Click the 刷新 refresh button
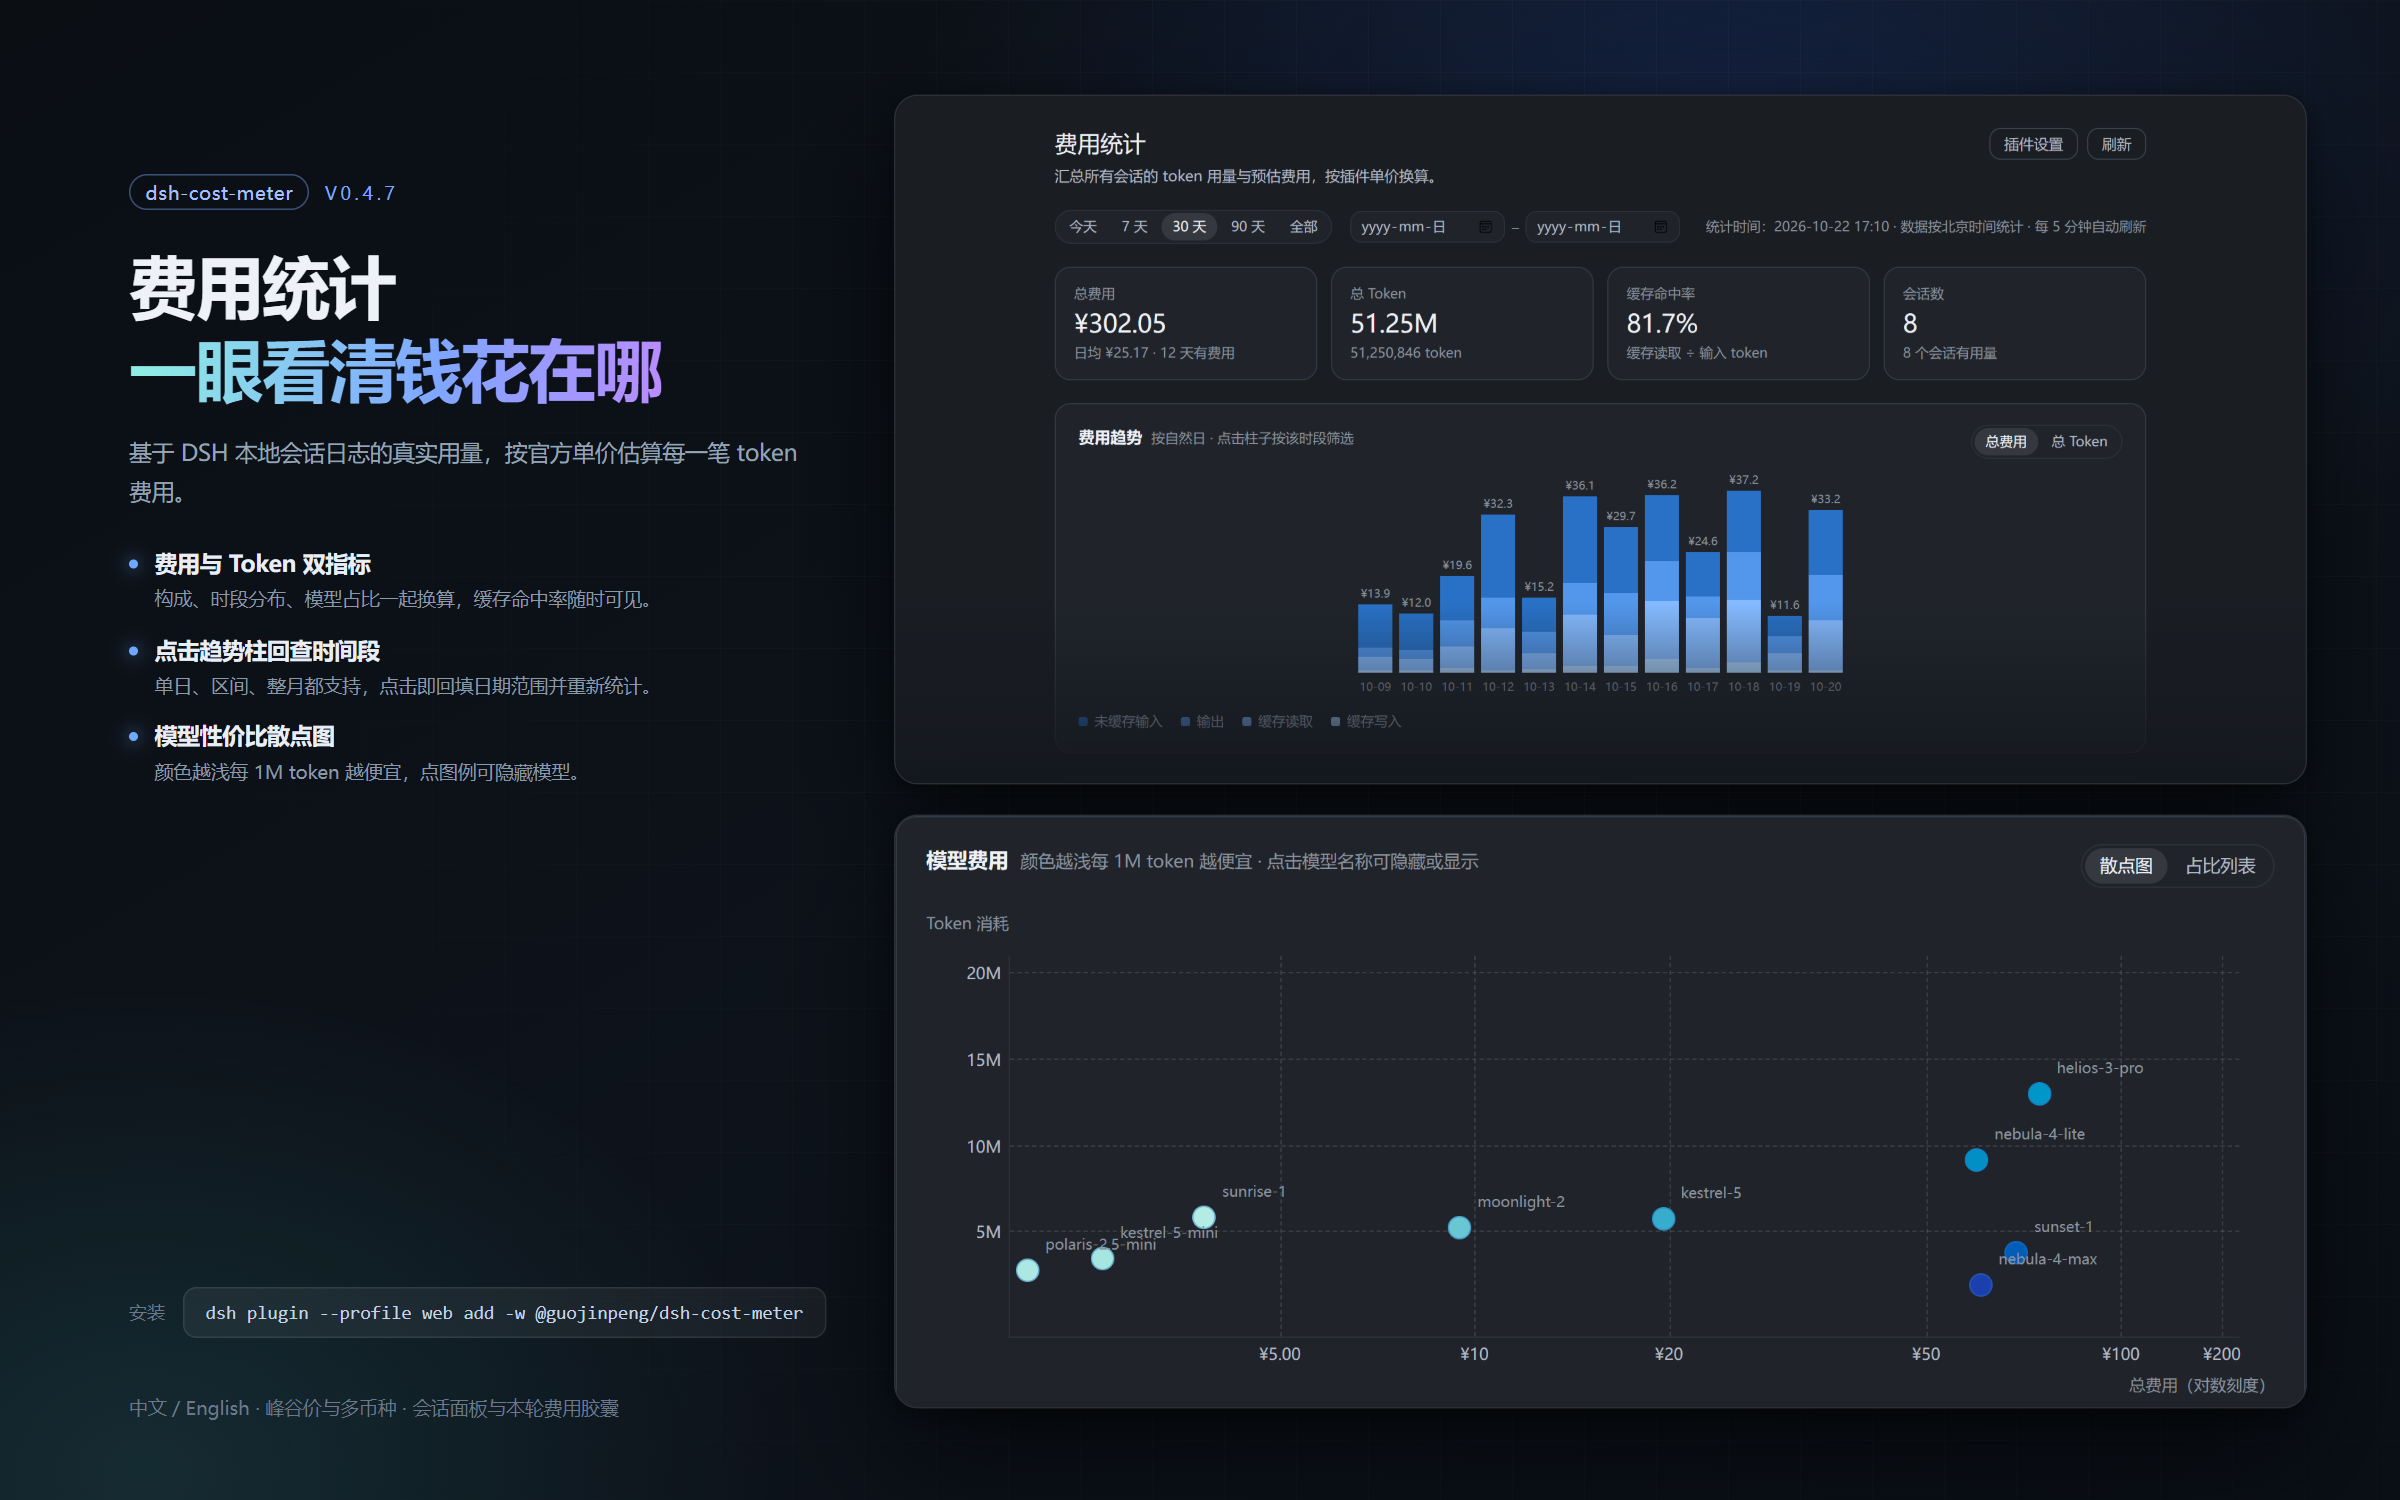 point(2116,144)
